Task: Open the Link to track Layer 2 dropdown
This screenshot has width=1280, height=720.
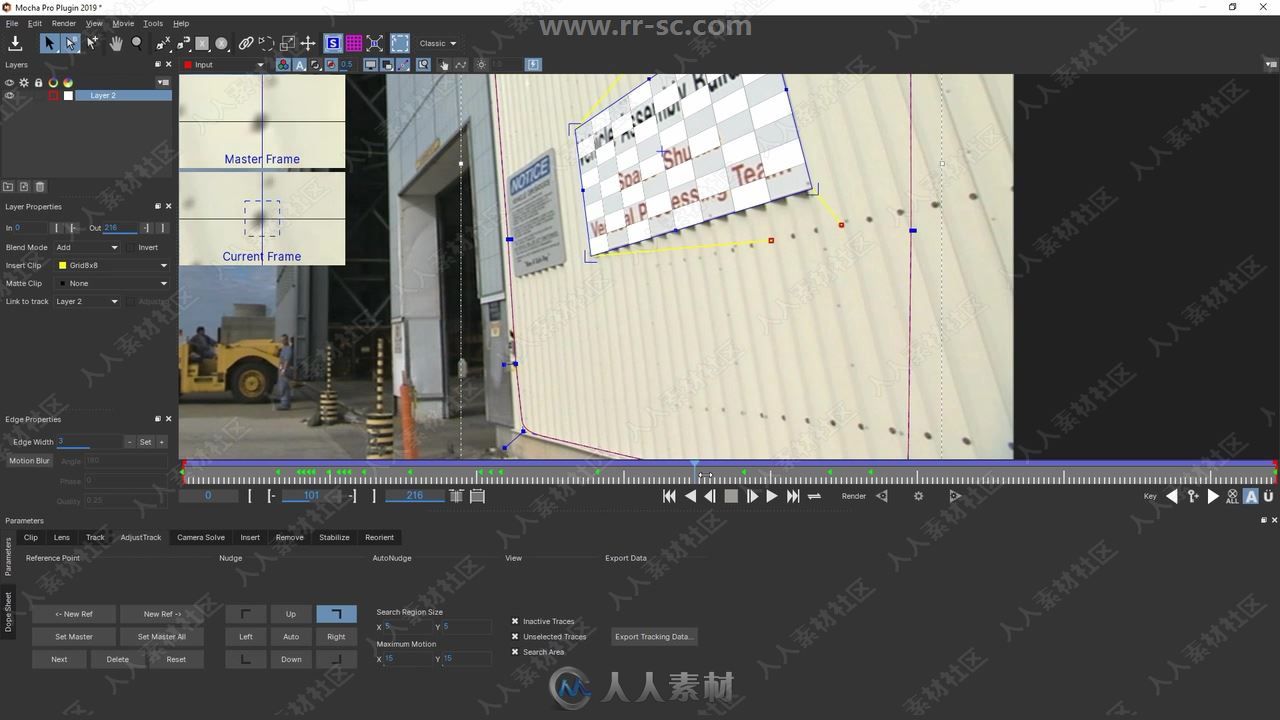Action: point(86,301)
